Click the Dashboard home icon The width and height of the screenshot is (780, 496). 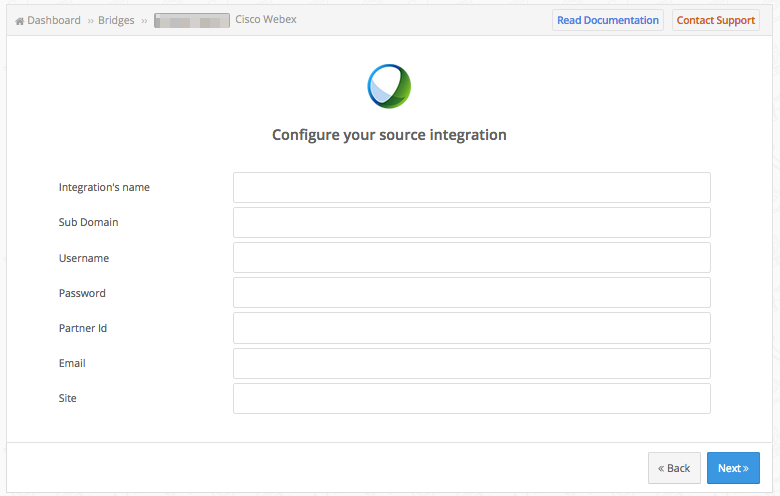19,21
